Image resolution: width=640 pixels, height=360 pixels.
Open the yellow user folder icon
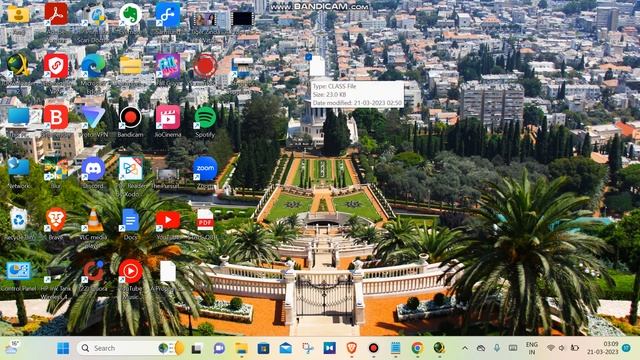click(18, 14)
